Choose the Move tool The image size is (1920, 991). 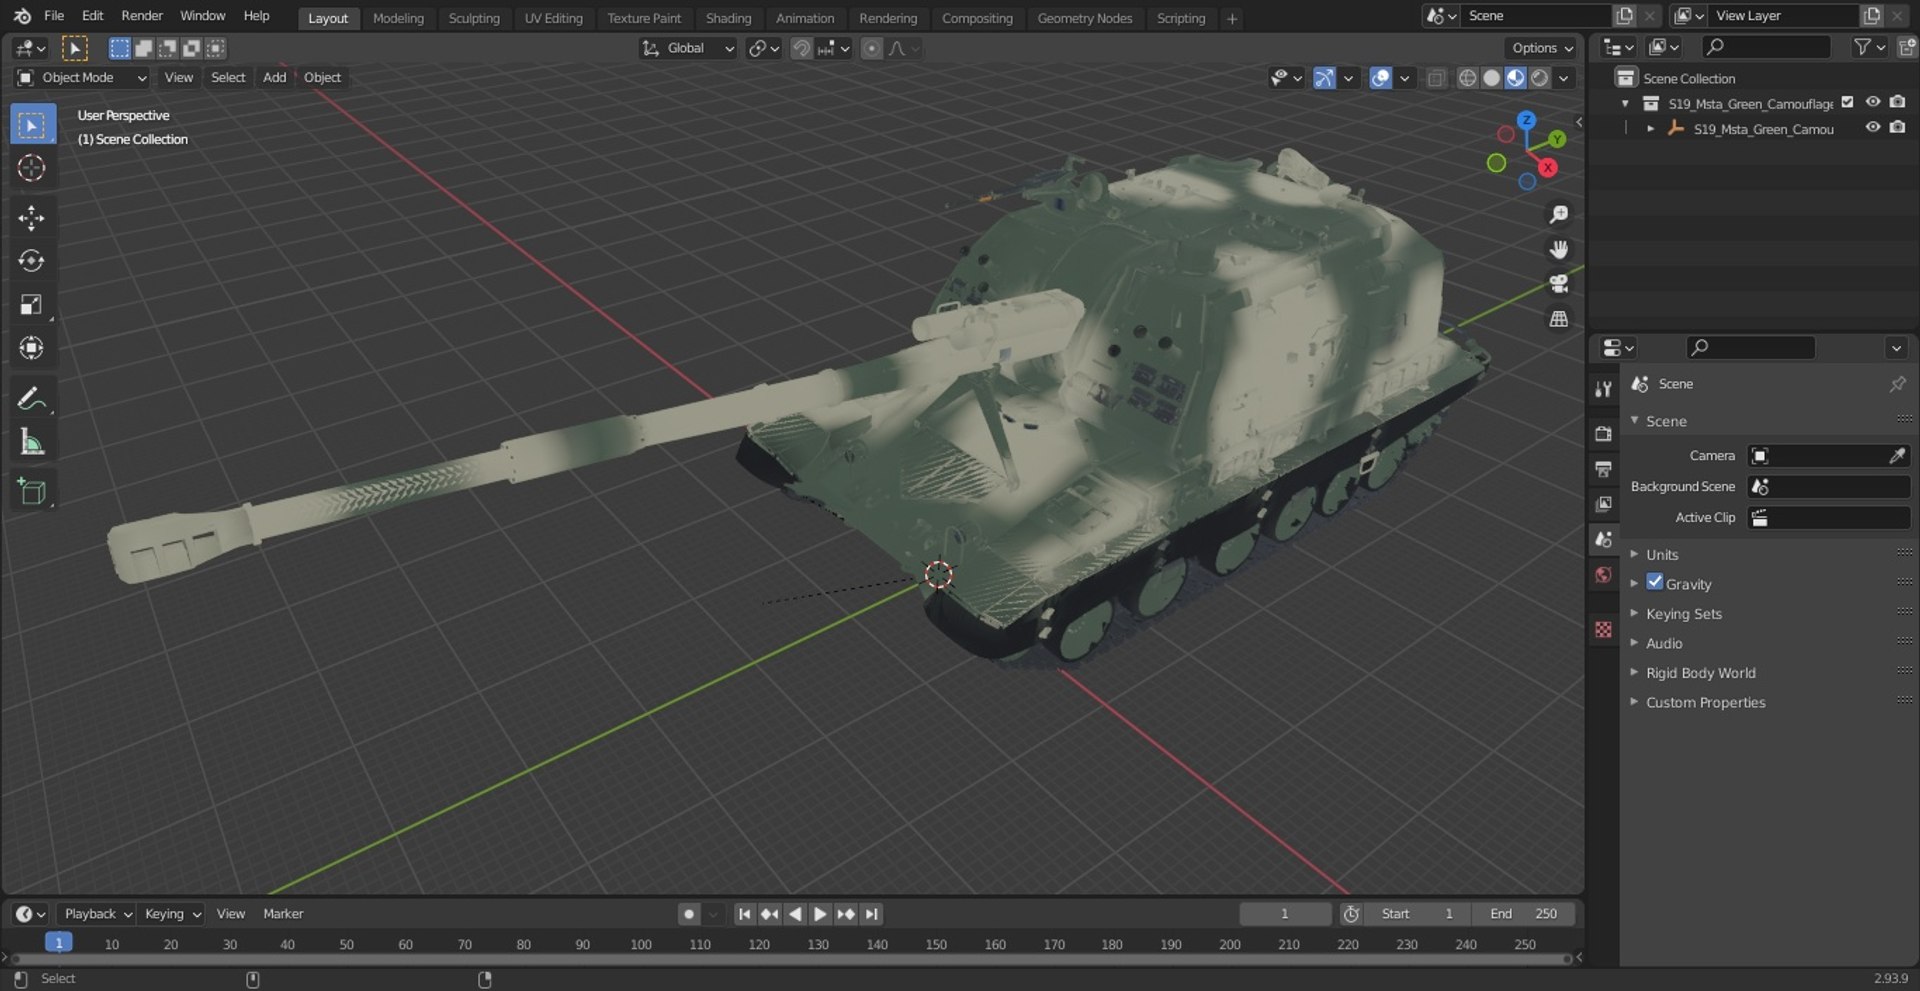tap(32, 218)
